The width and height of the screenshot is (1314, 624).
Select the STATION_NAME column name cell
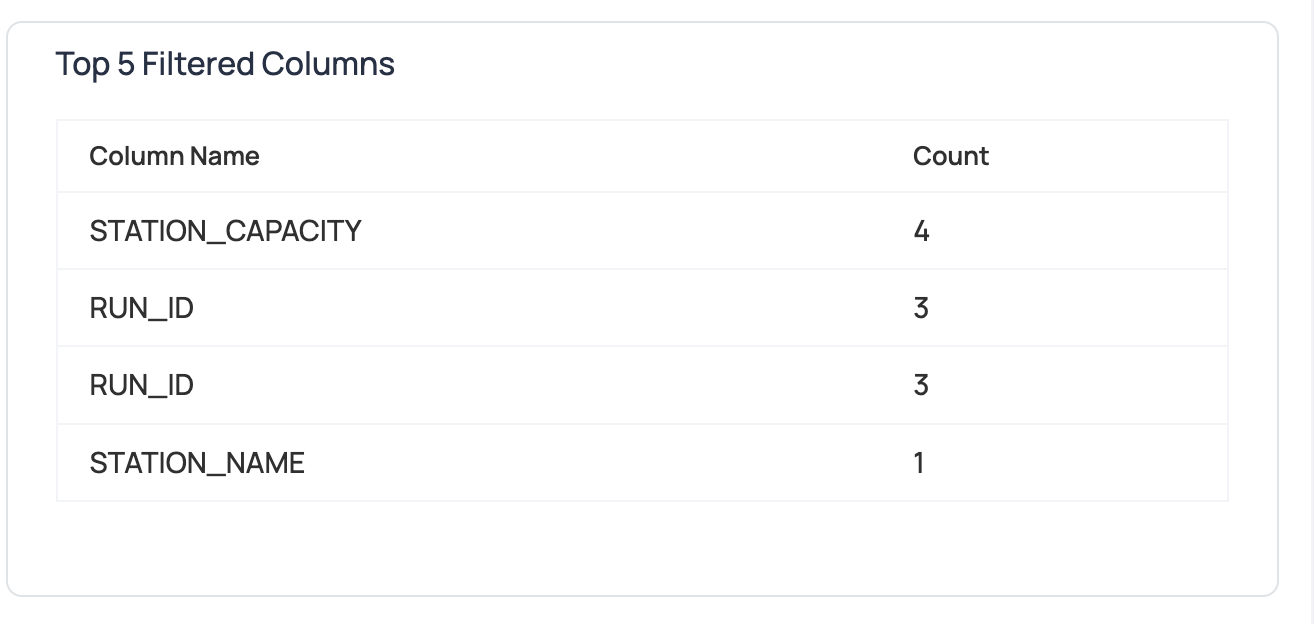197,463
